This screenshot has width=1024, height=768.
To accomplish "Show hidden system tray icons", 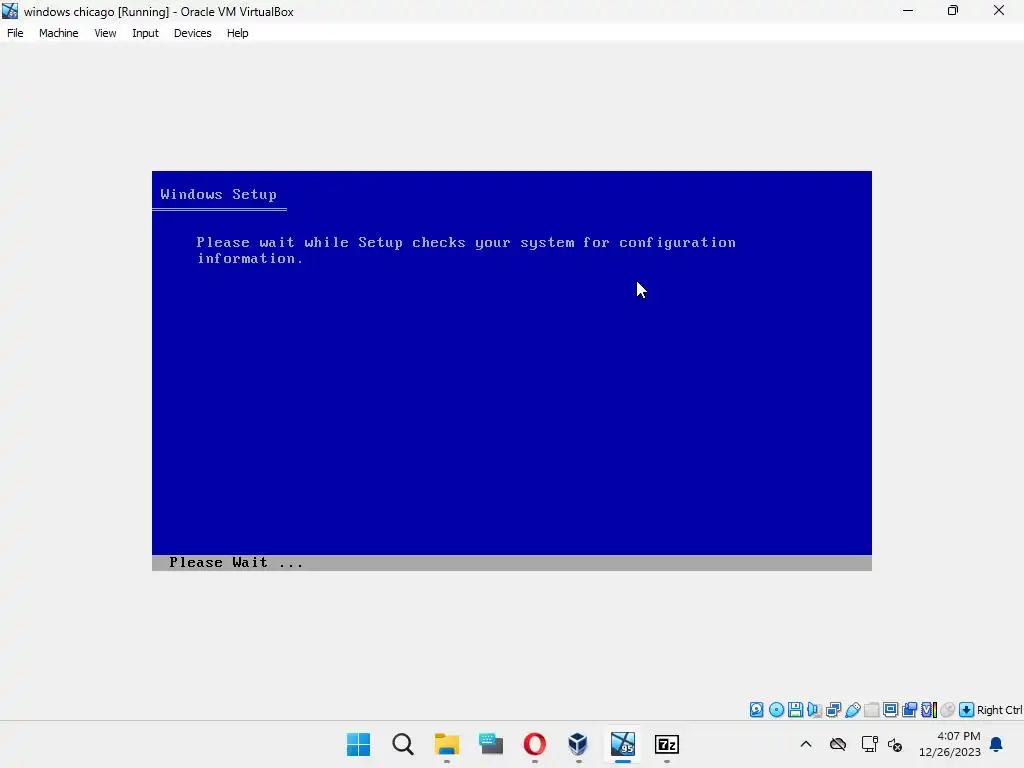I will click(x=806, y=744).
